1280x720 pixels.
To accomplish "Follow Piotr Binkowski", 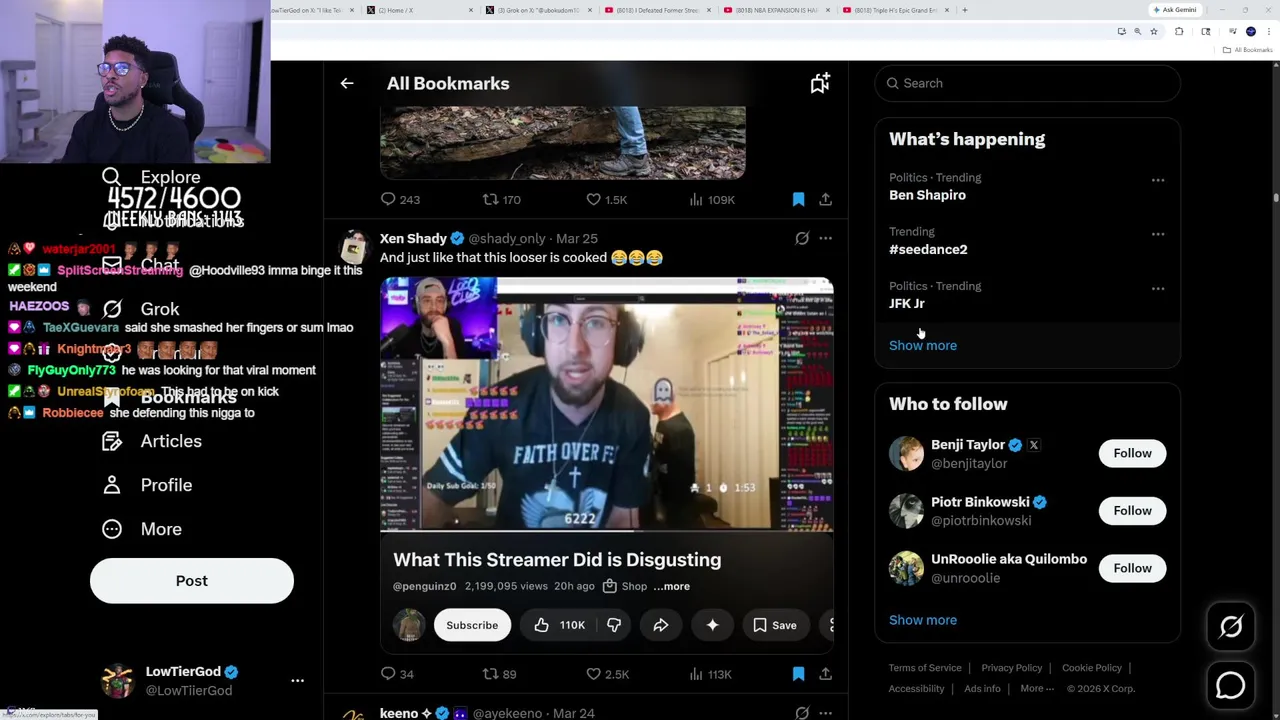I will [1132, 511].
